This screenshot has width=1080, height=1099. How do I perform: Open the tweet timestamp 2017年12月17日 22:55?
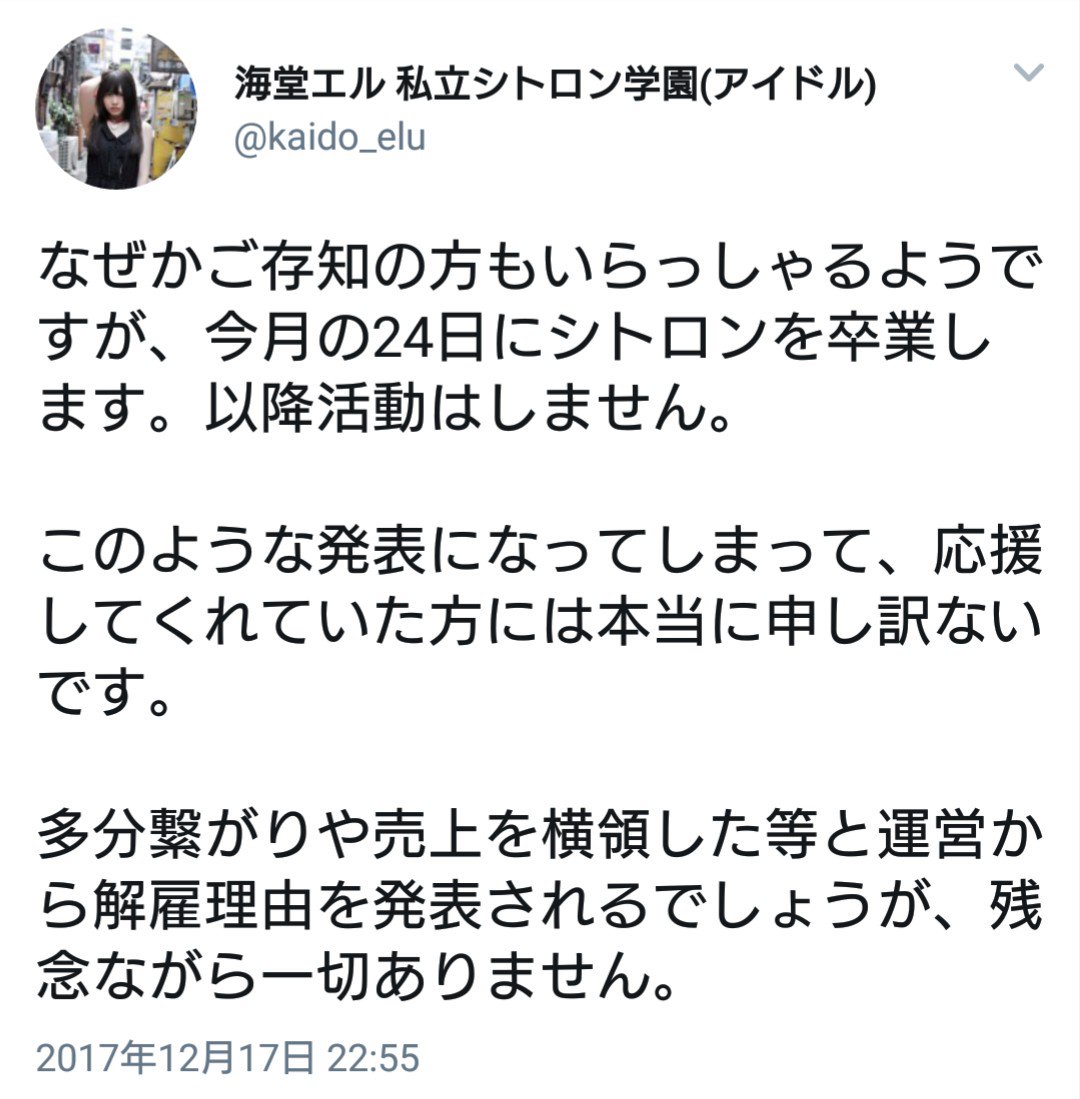point(228,1058)
